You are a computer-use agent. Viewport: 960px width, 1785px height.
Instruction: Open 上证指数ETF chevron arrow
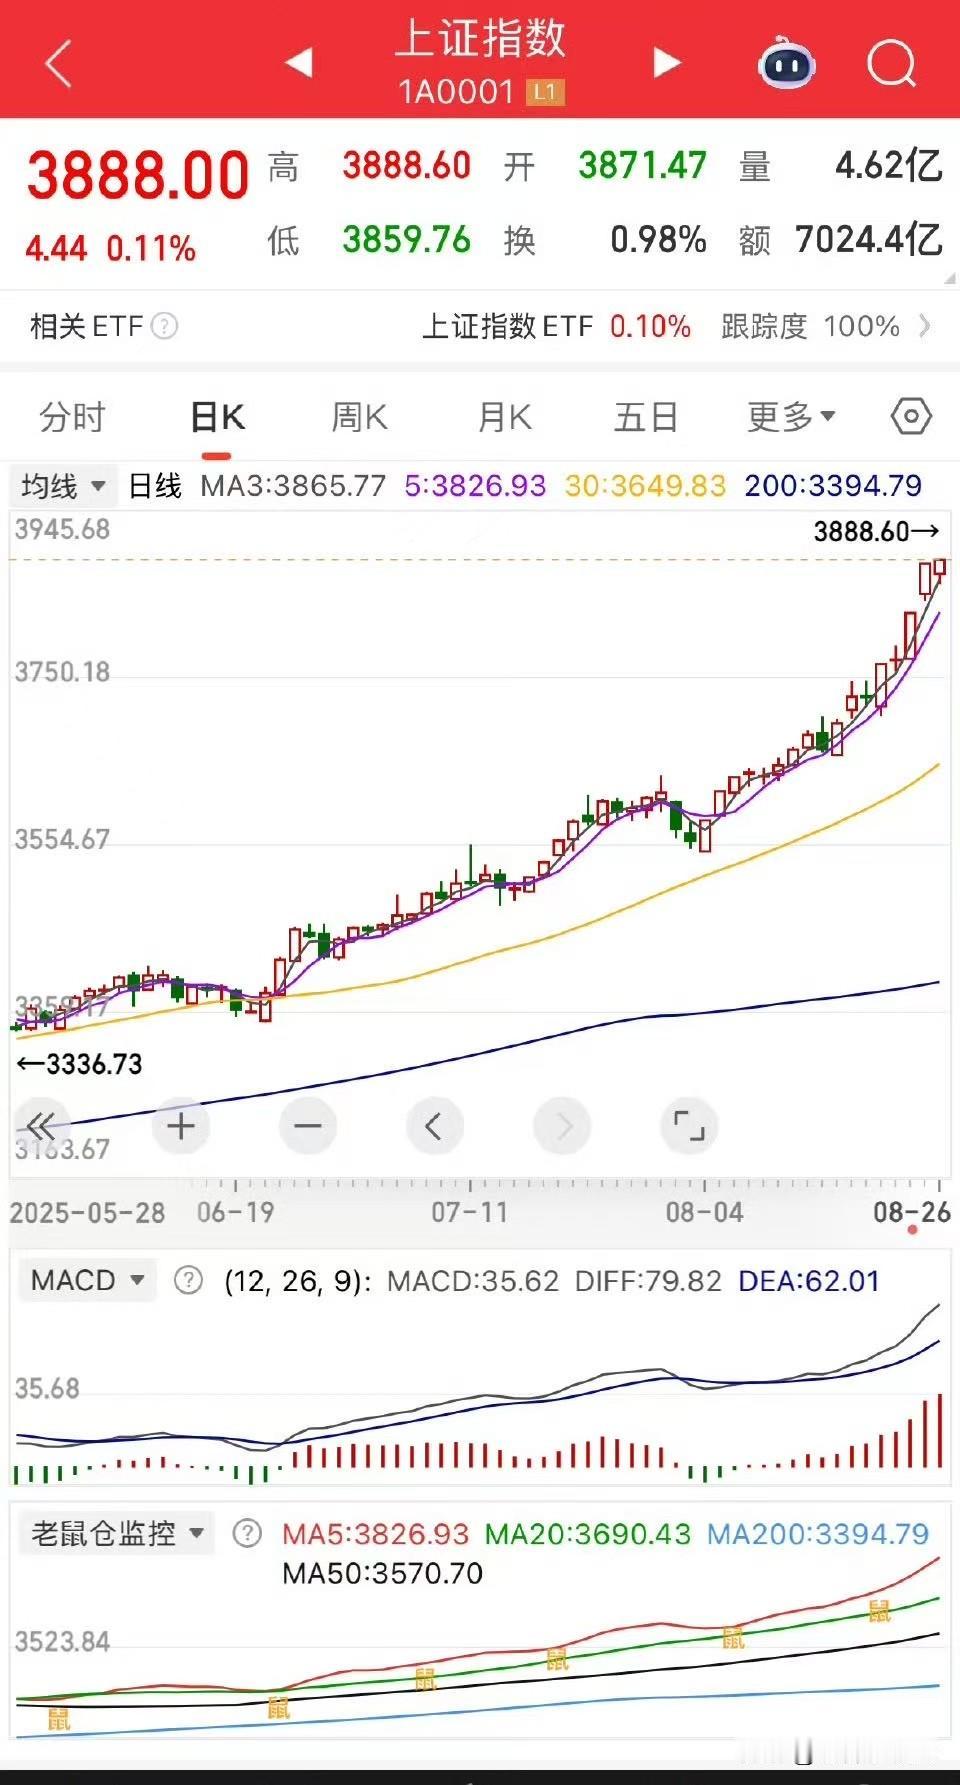pos(925,326)
